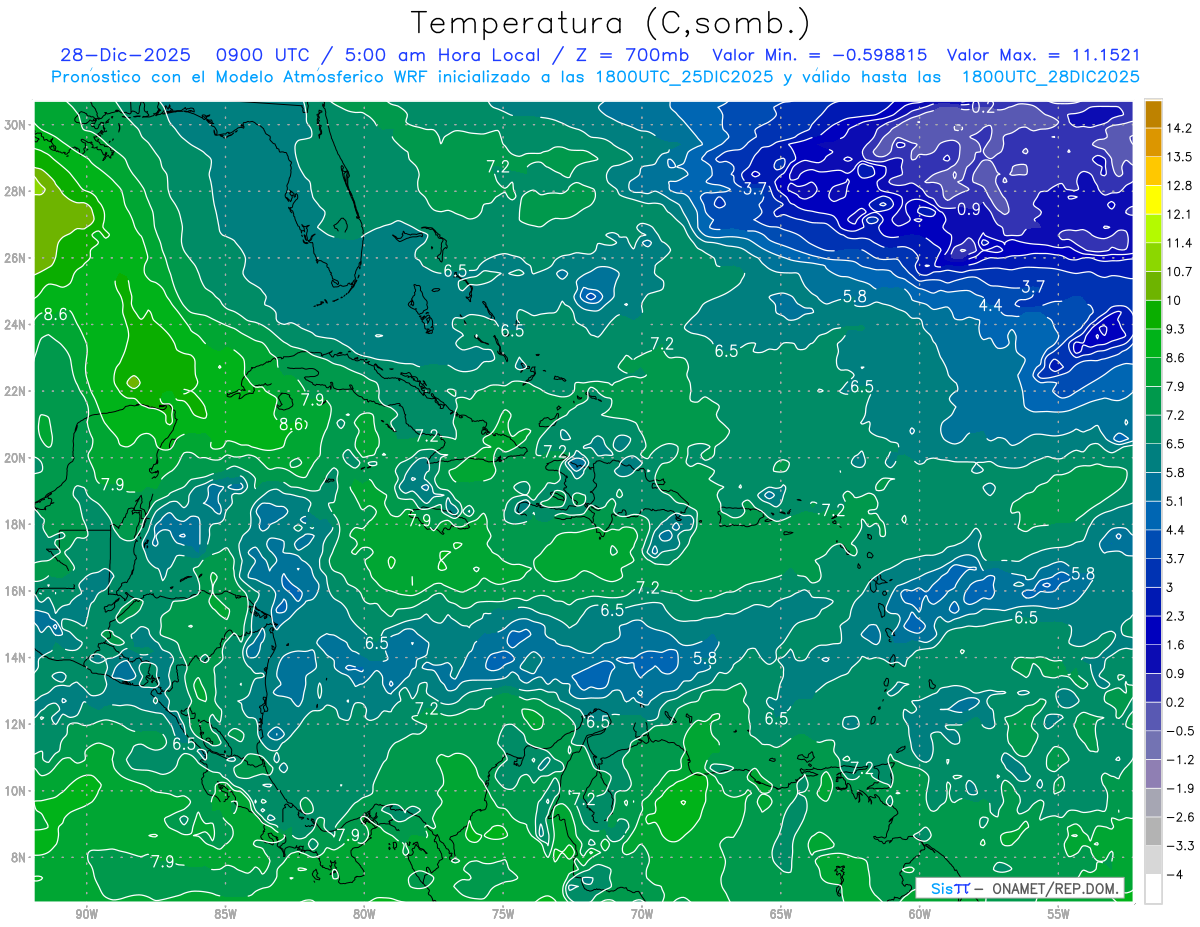Click the 75W longitude axis label
Image resolution: width=1200 pixels, height=927 pixels.
pos(503,915)
